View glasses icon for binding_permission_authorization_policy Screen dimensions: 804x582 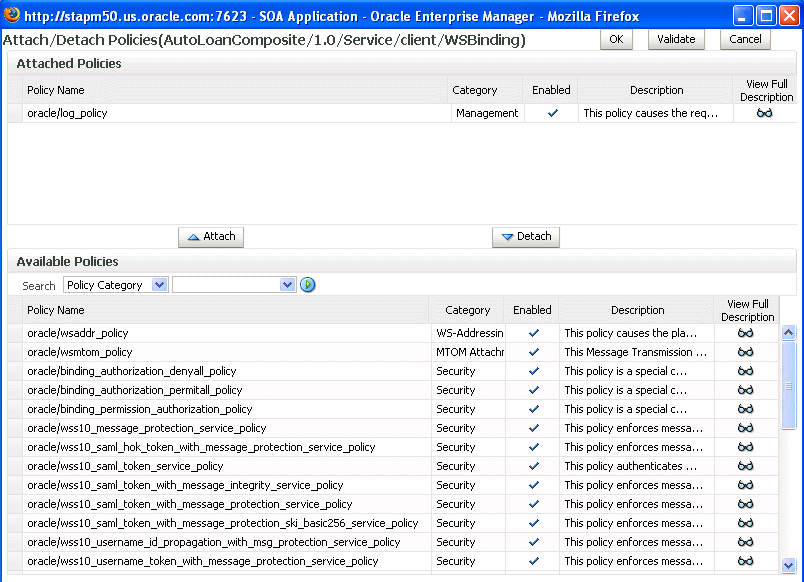[x=745, y=409]
